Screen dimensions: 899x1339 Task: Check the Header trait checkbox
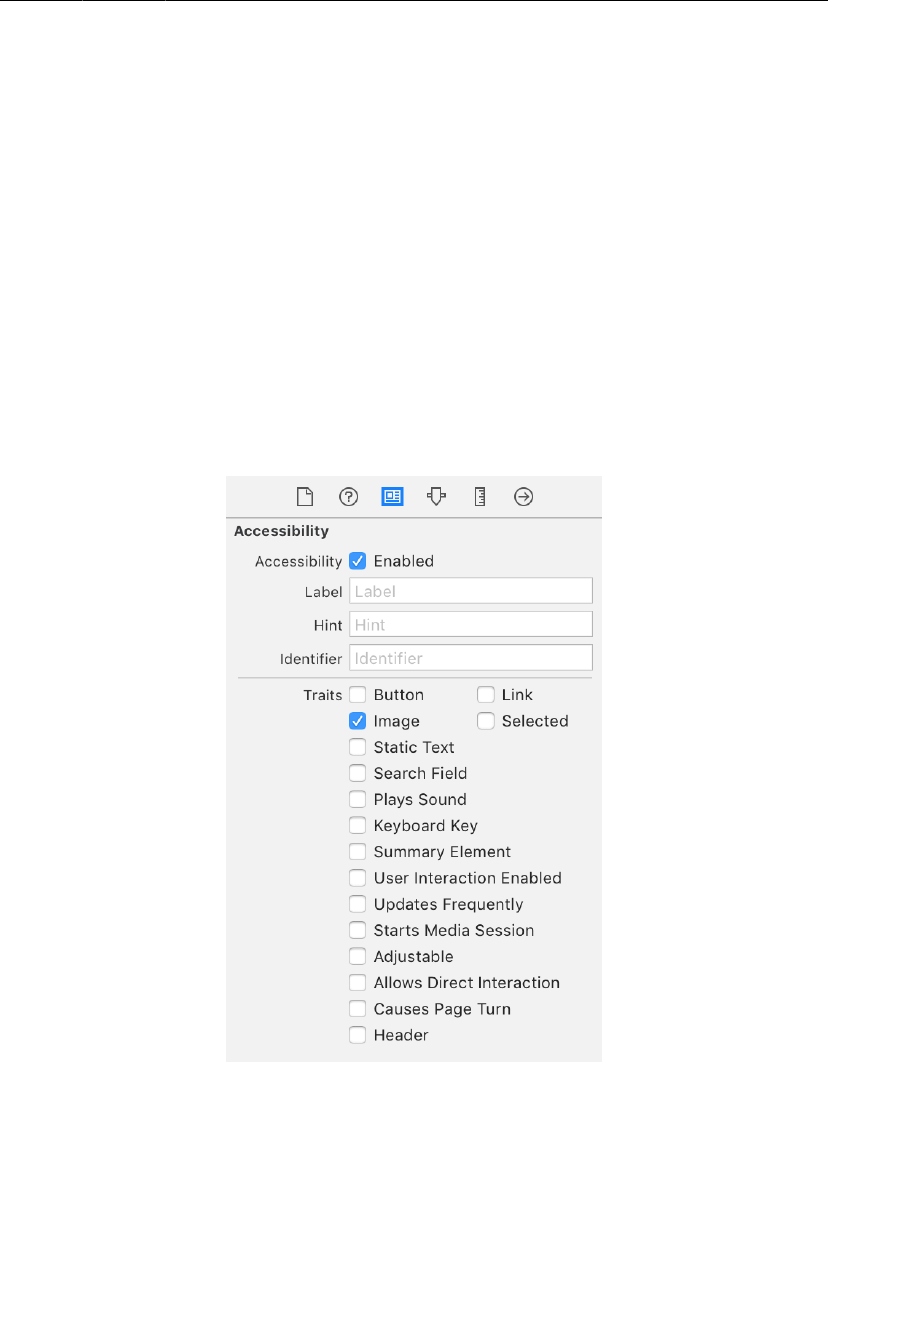click(358, 1035)
